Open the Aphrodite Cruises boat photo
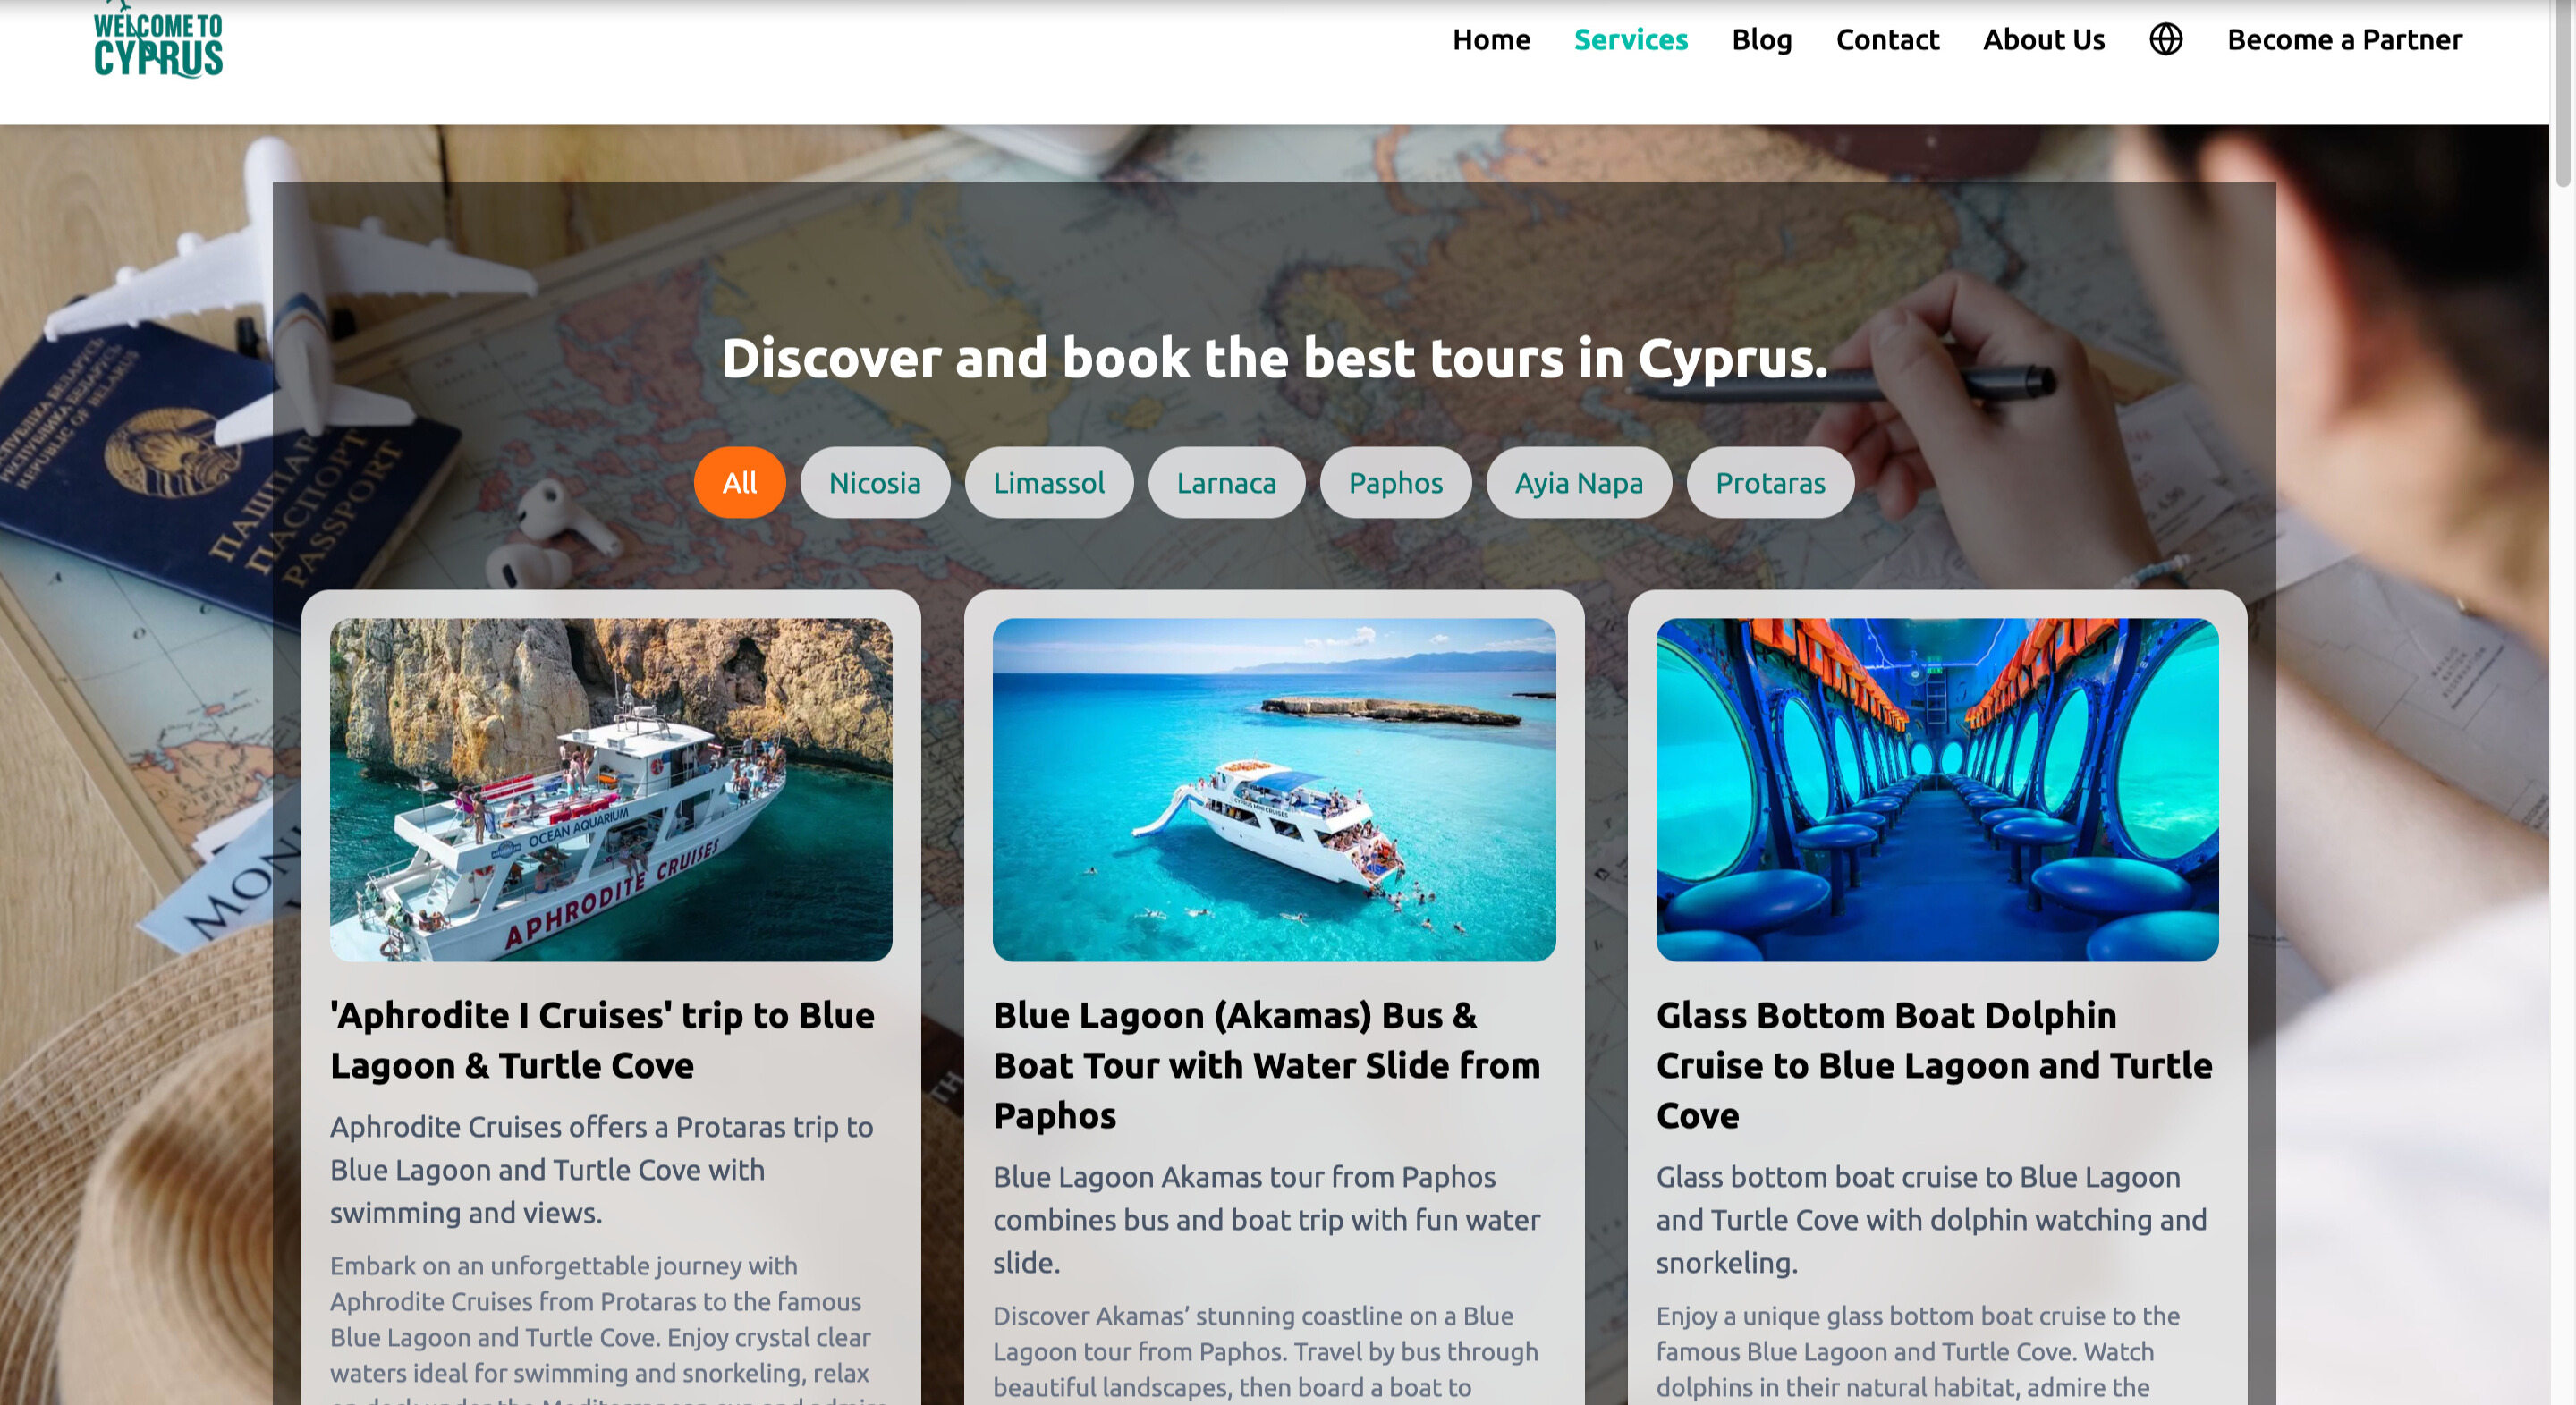 click(611, 789)
